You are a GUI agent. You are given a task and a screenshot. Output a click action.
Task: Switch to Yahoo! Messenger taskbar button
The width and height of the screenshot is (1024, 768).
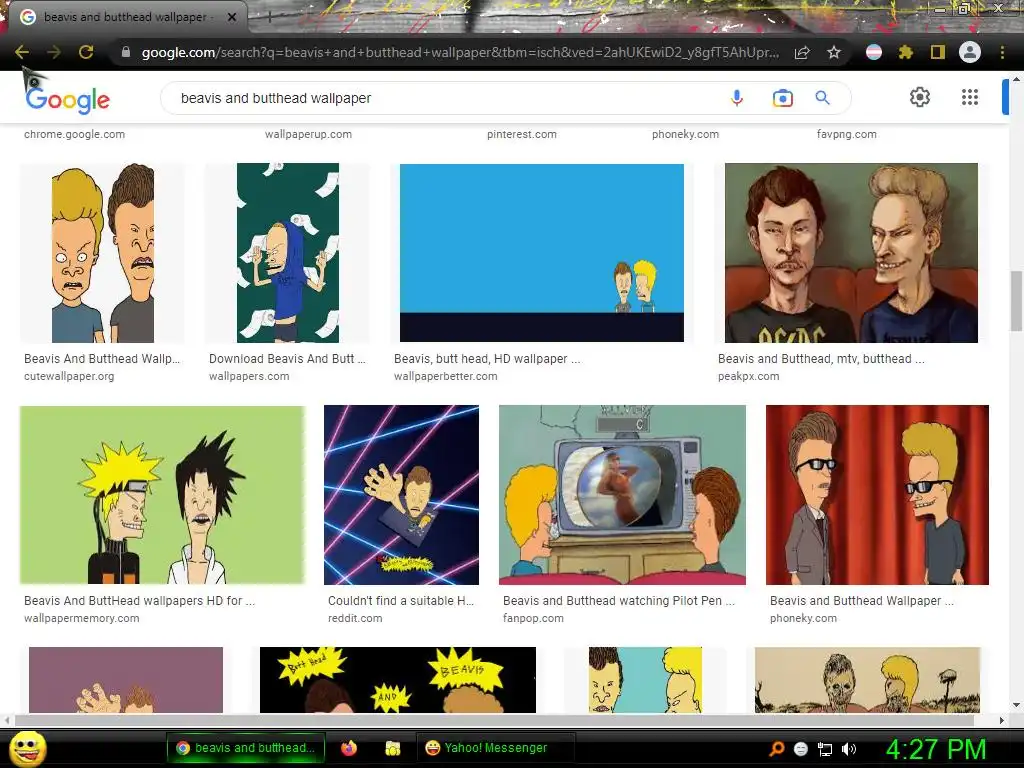(x=495, y=748)
